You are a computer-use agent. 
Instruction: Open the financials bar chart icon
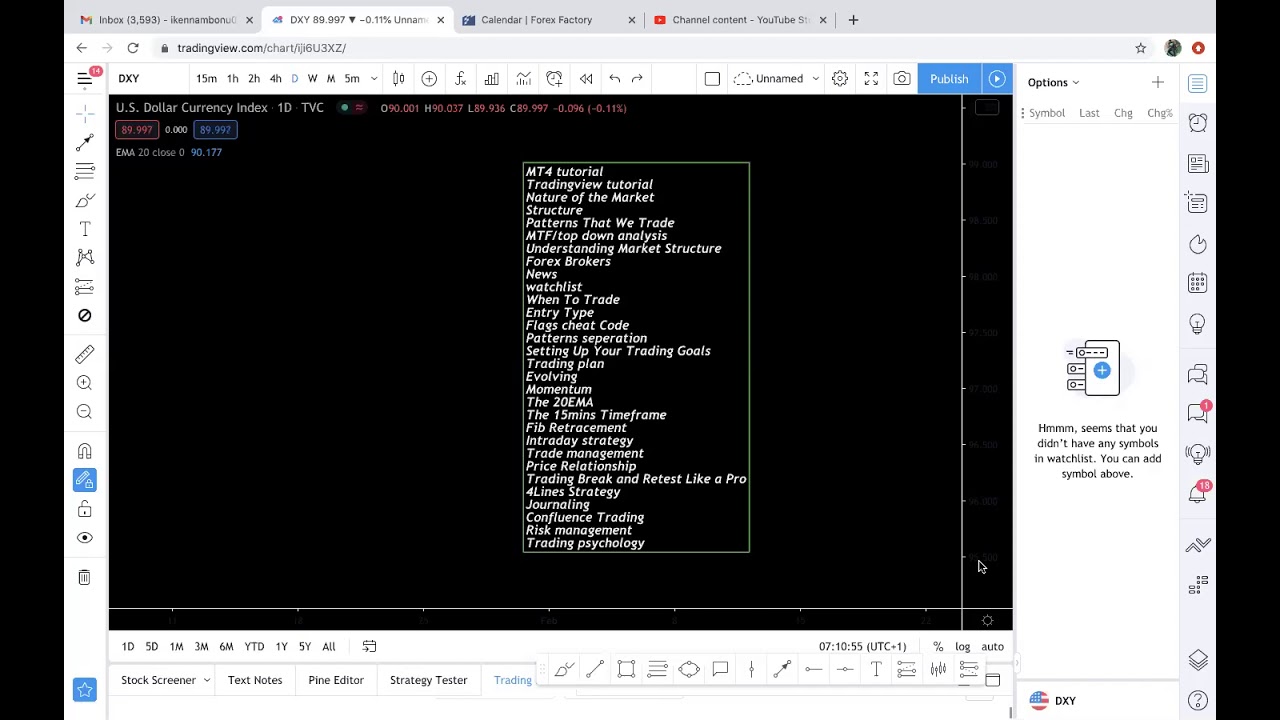(491, 79)
